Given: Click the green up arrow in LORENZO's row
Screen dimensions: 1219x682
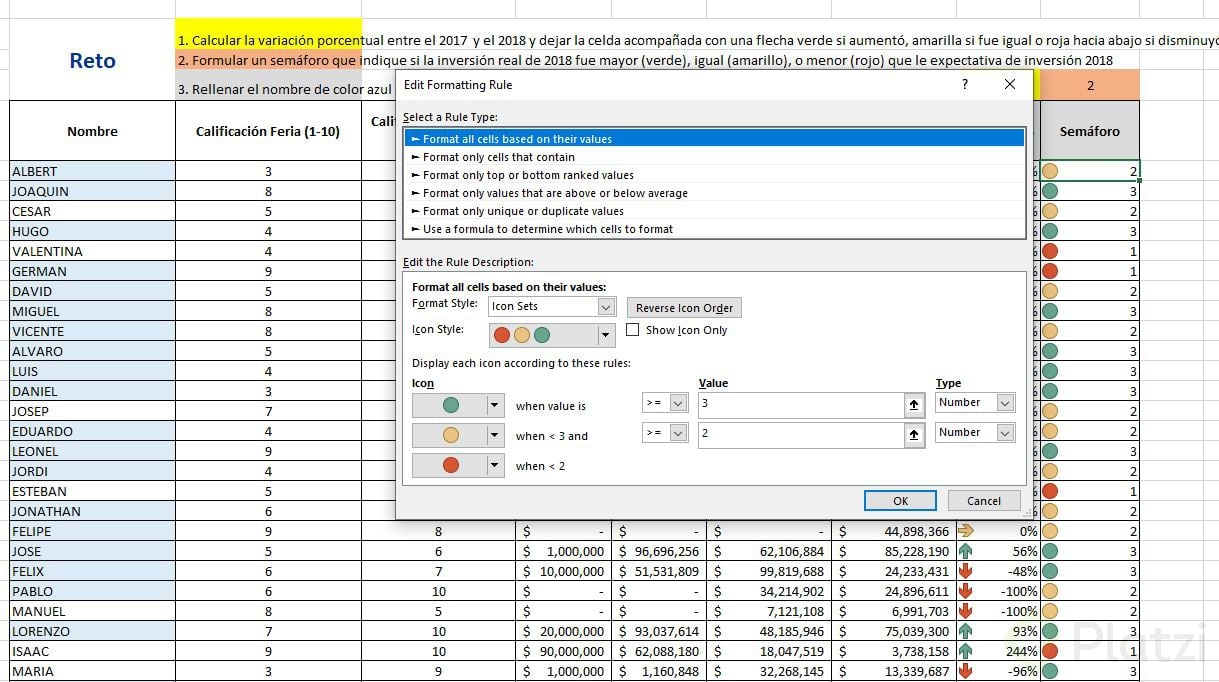Looking at the screenshot, I should point(965,631).
